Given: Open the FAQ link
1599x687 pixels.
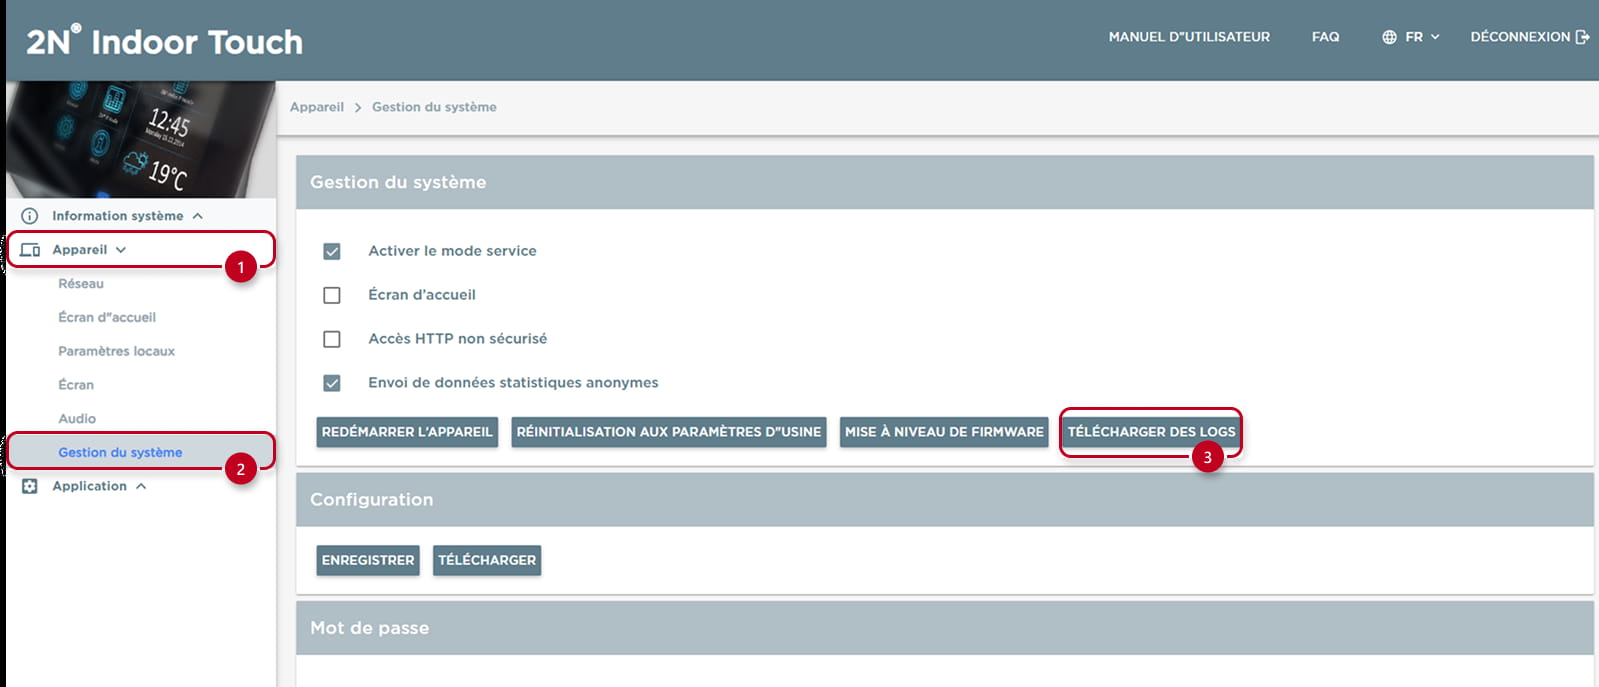Looking at the screenshot, I should click(x=1325, y=37).
